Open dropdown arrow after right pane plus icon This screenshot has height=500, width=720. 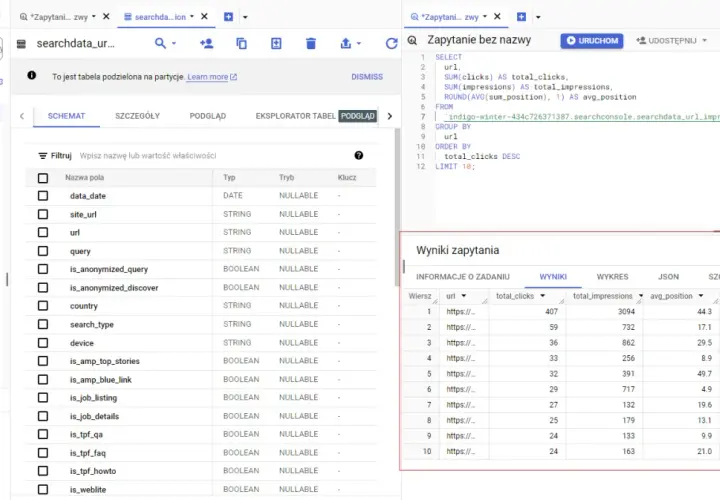(538, 17)
